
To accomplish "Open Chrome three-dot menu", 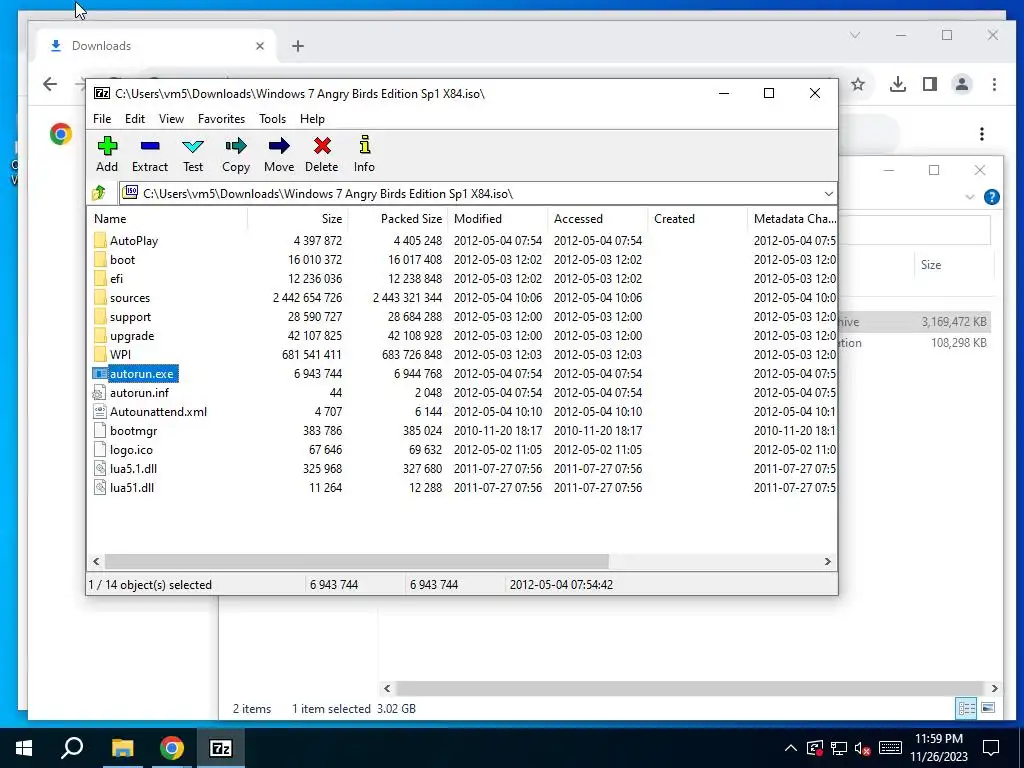I will (x=994, y=84).
